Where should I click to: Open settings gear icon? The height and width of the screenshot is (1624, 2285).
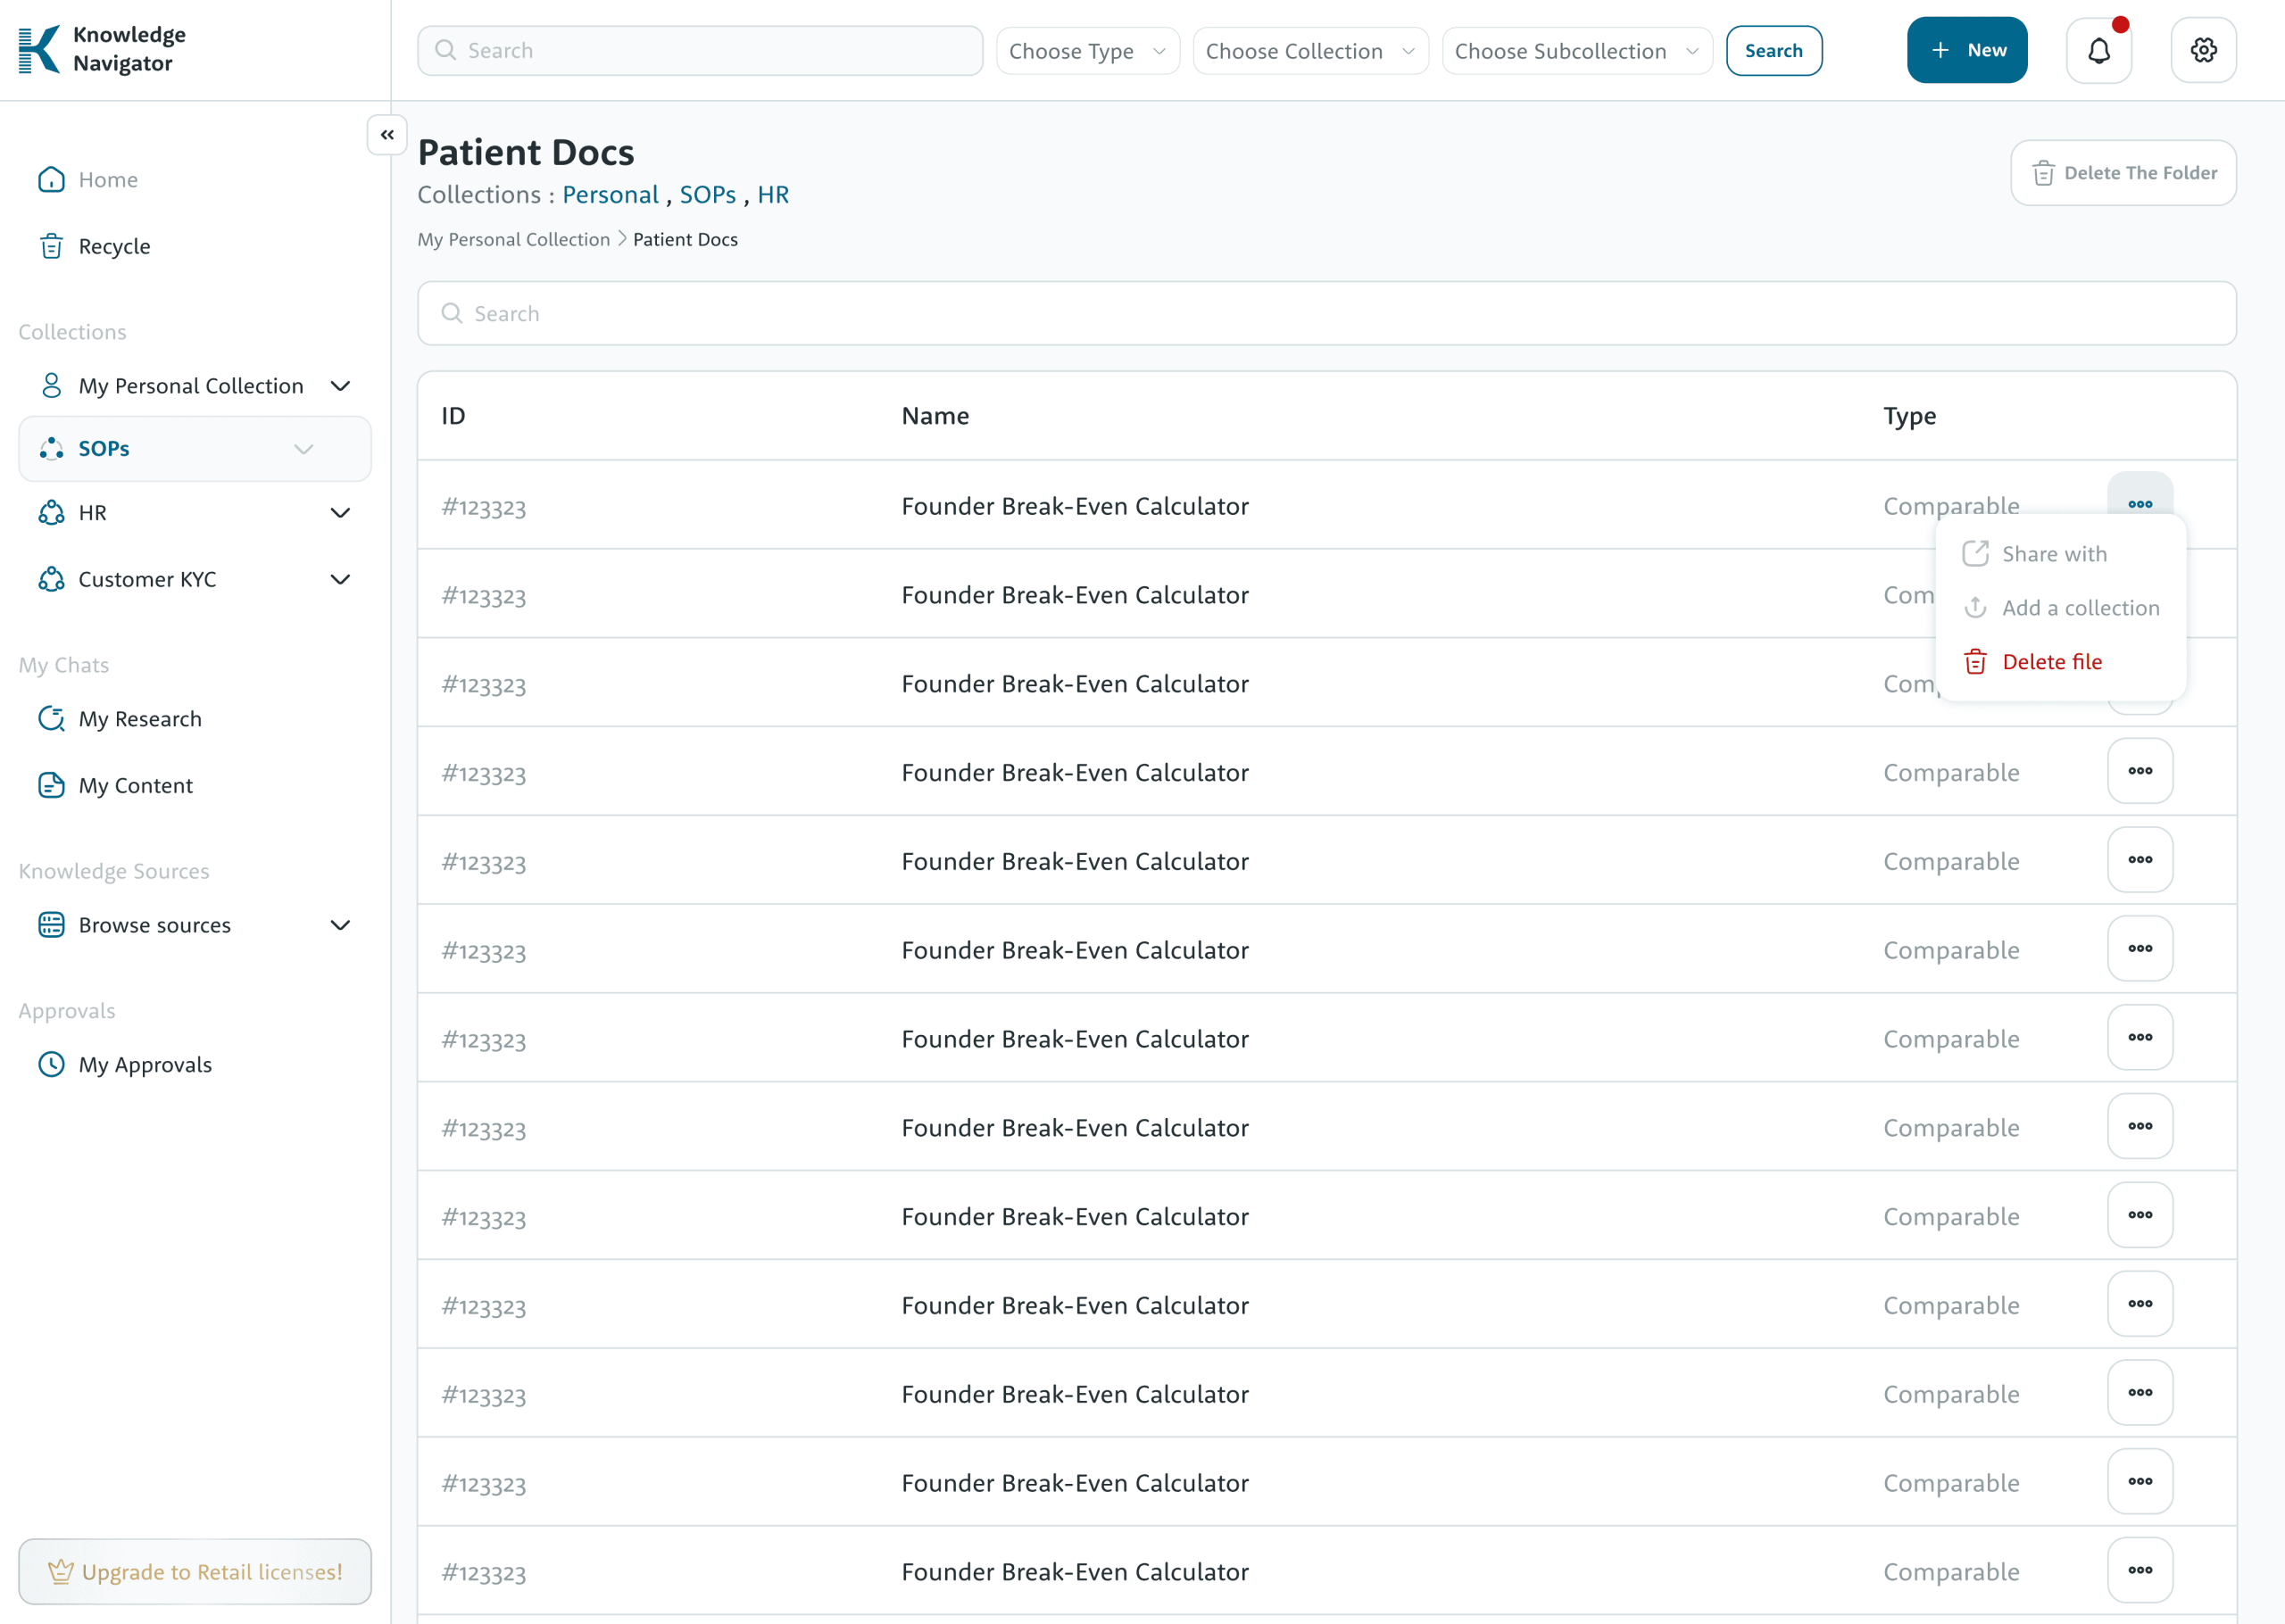coord(2203,50)
